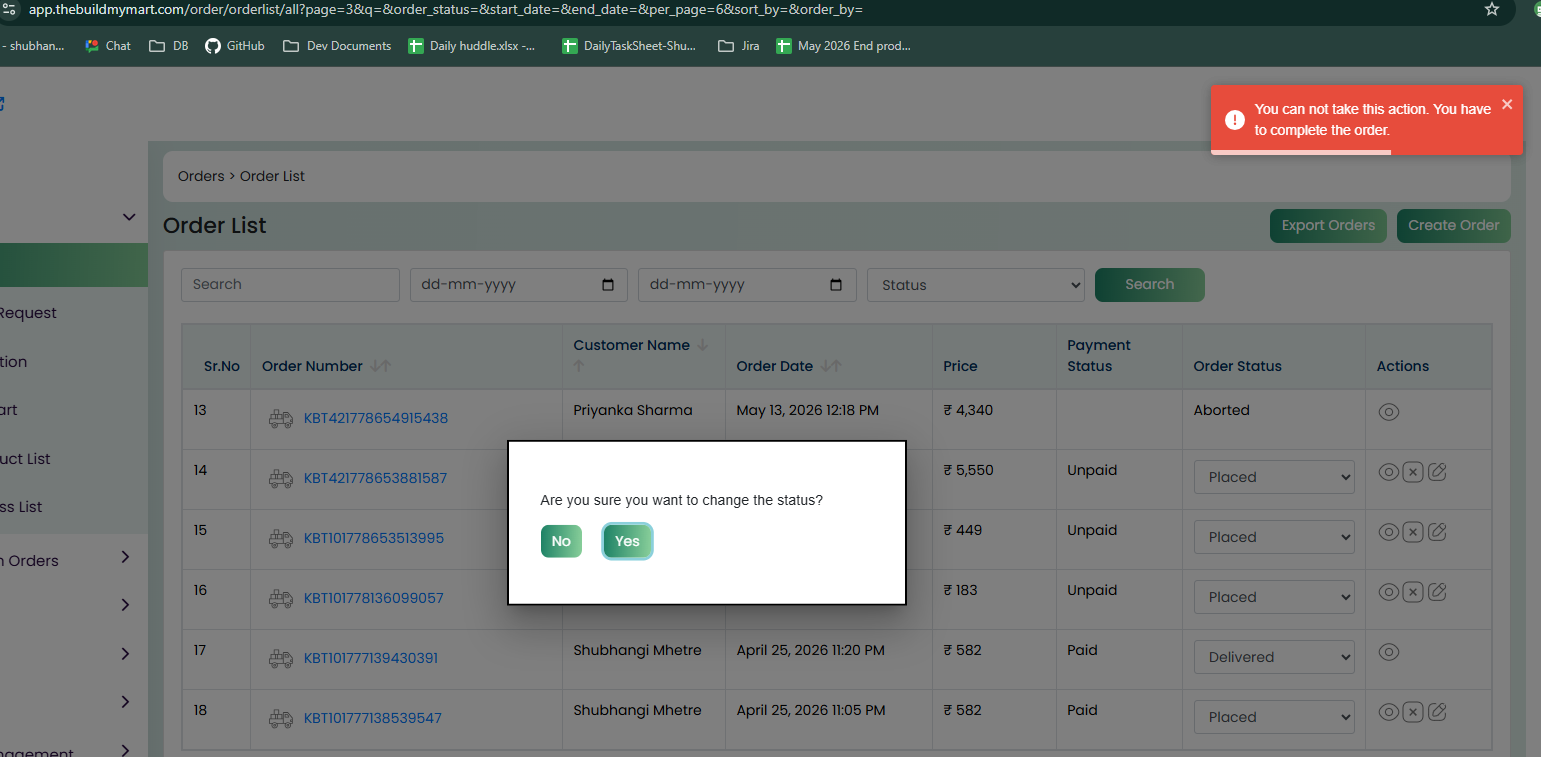The height and width of the screenshot is (757, 1541).
Task: Open order link KBT101777138539547
Action: coord(373,718)
